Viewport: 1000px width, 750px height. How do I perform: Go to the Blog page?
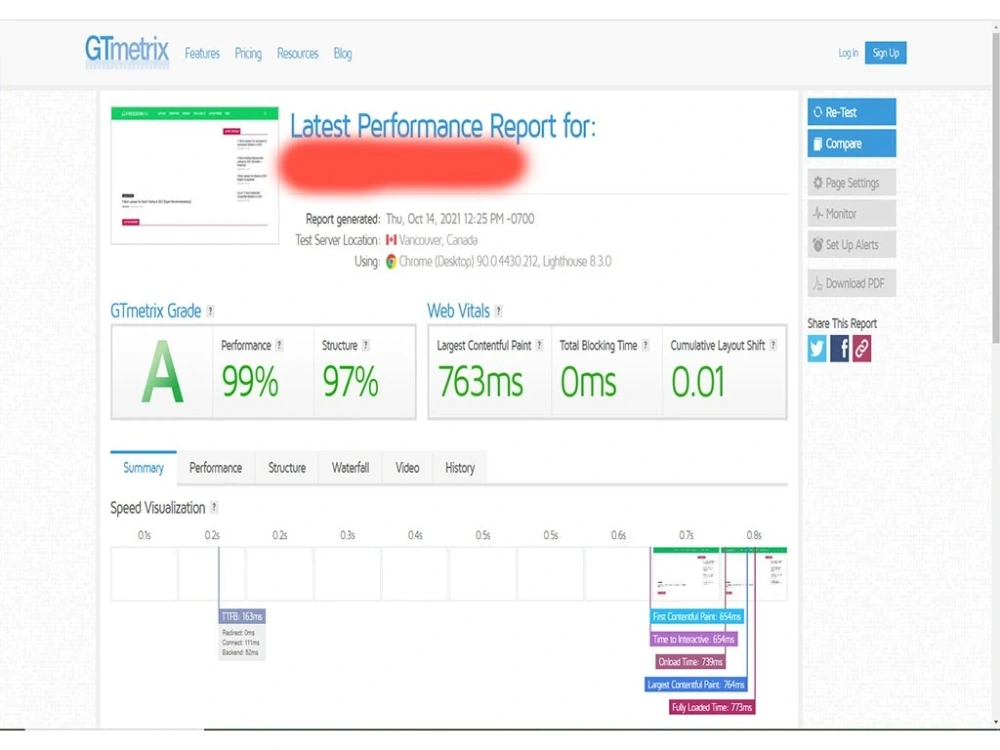342,54
